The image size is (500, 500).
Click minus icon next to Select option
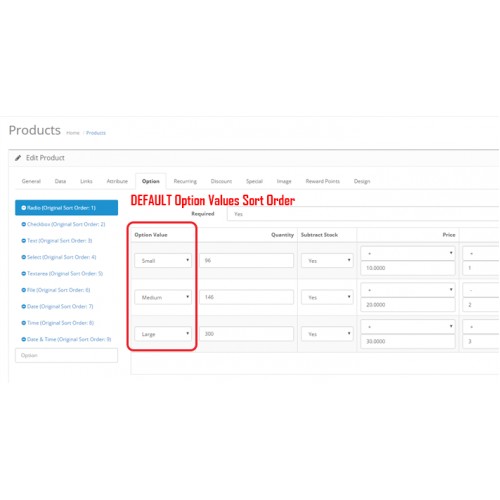point(24,257)
